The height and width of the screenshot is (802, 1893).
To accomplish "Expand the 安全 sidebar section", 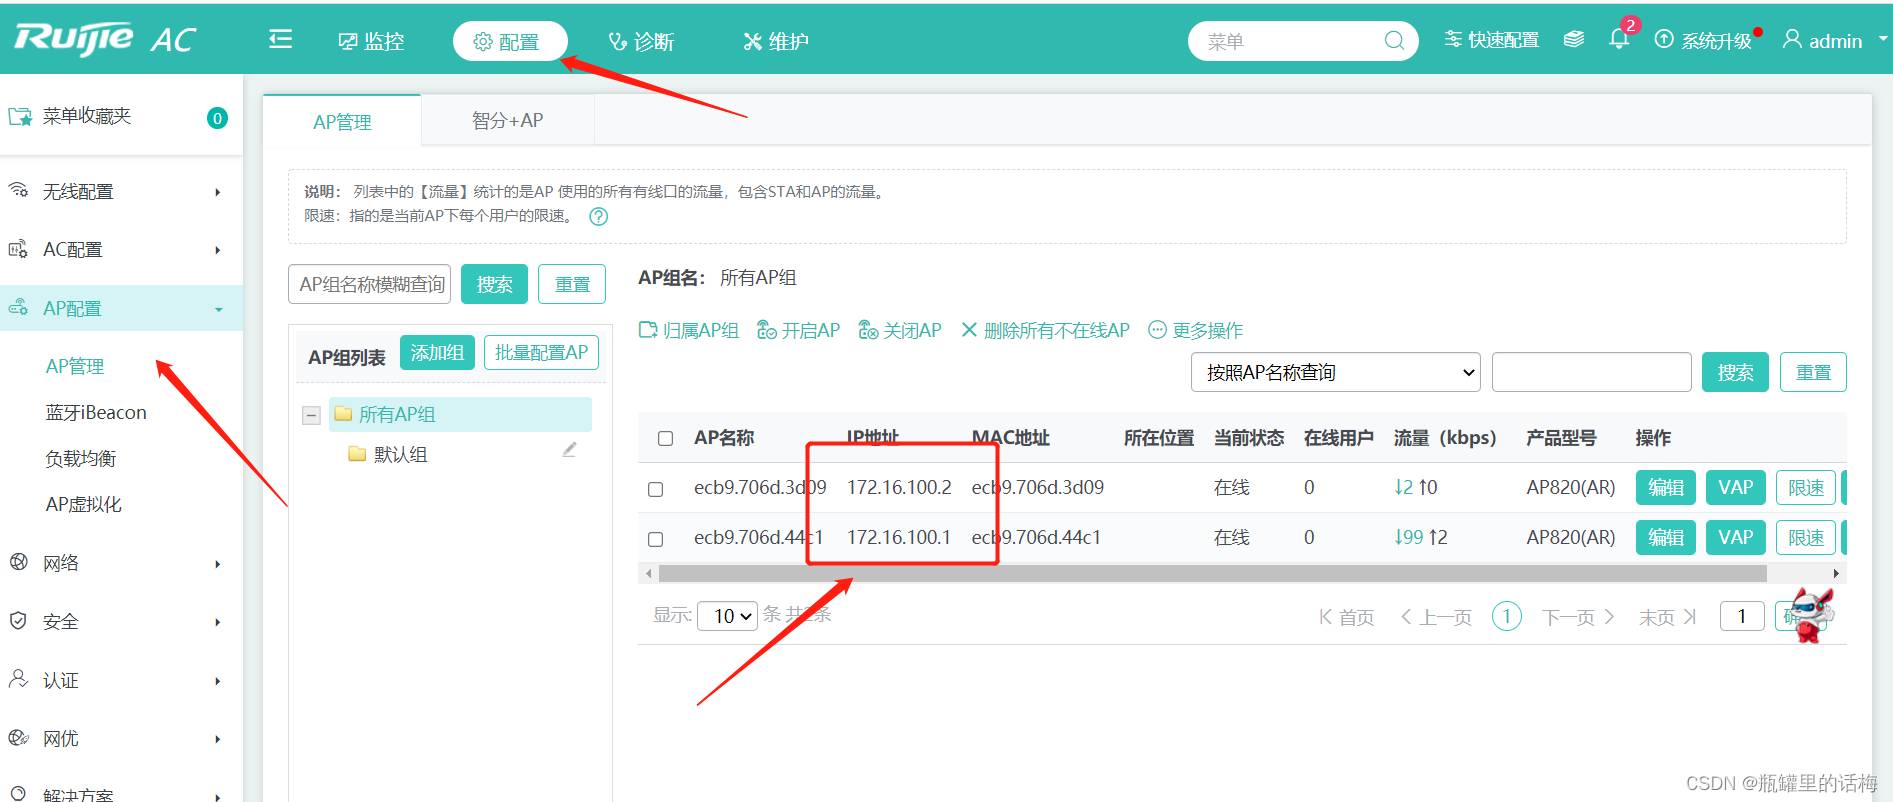I will click(x=120, y=621).
